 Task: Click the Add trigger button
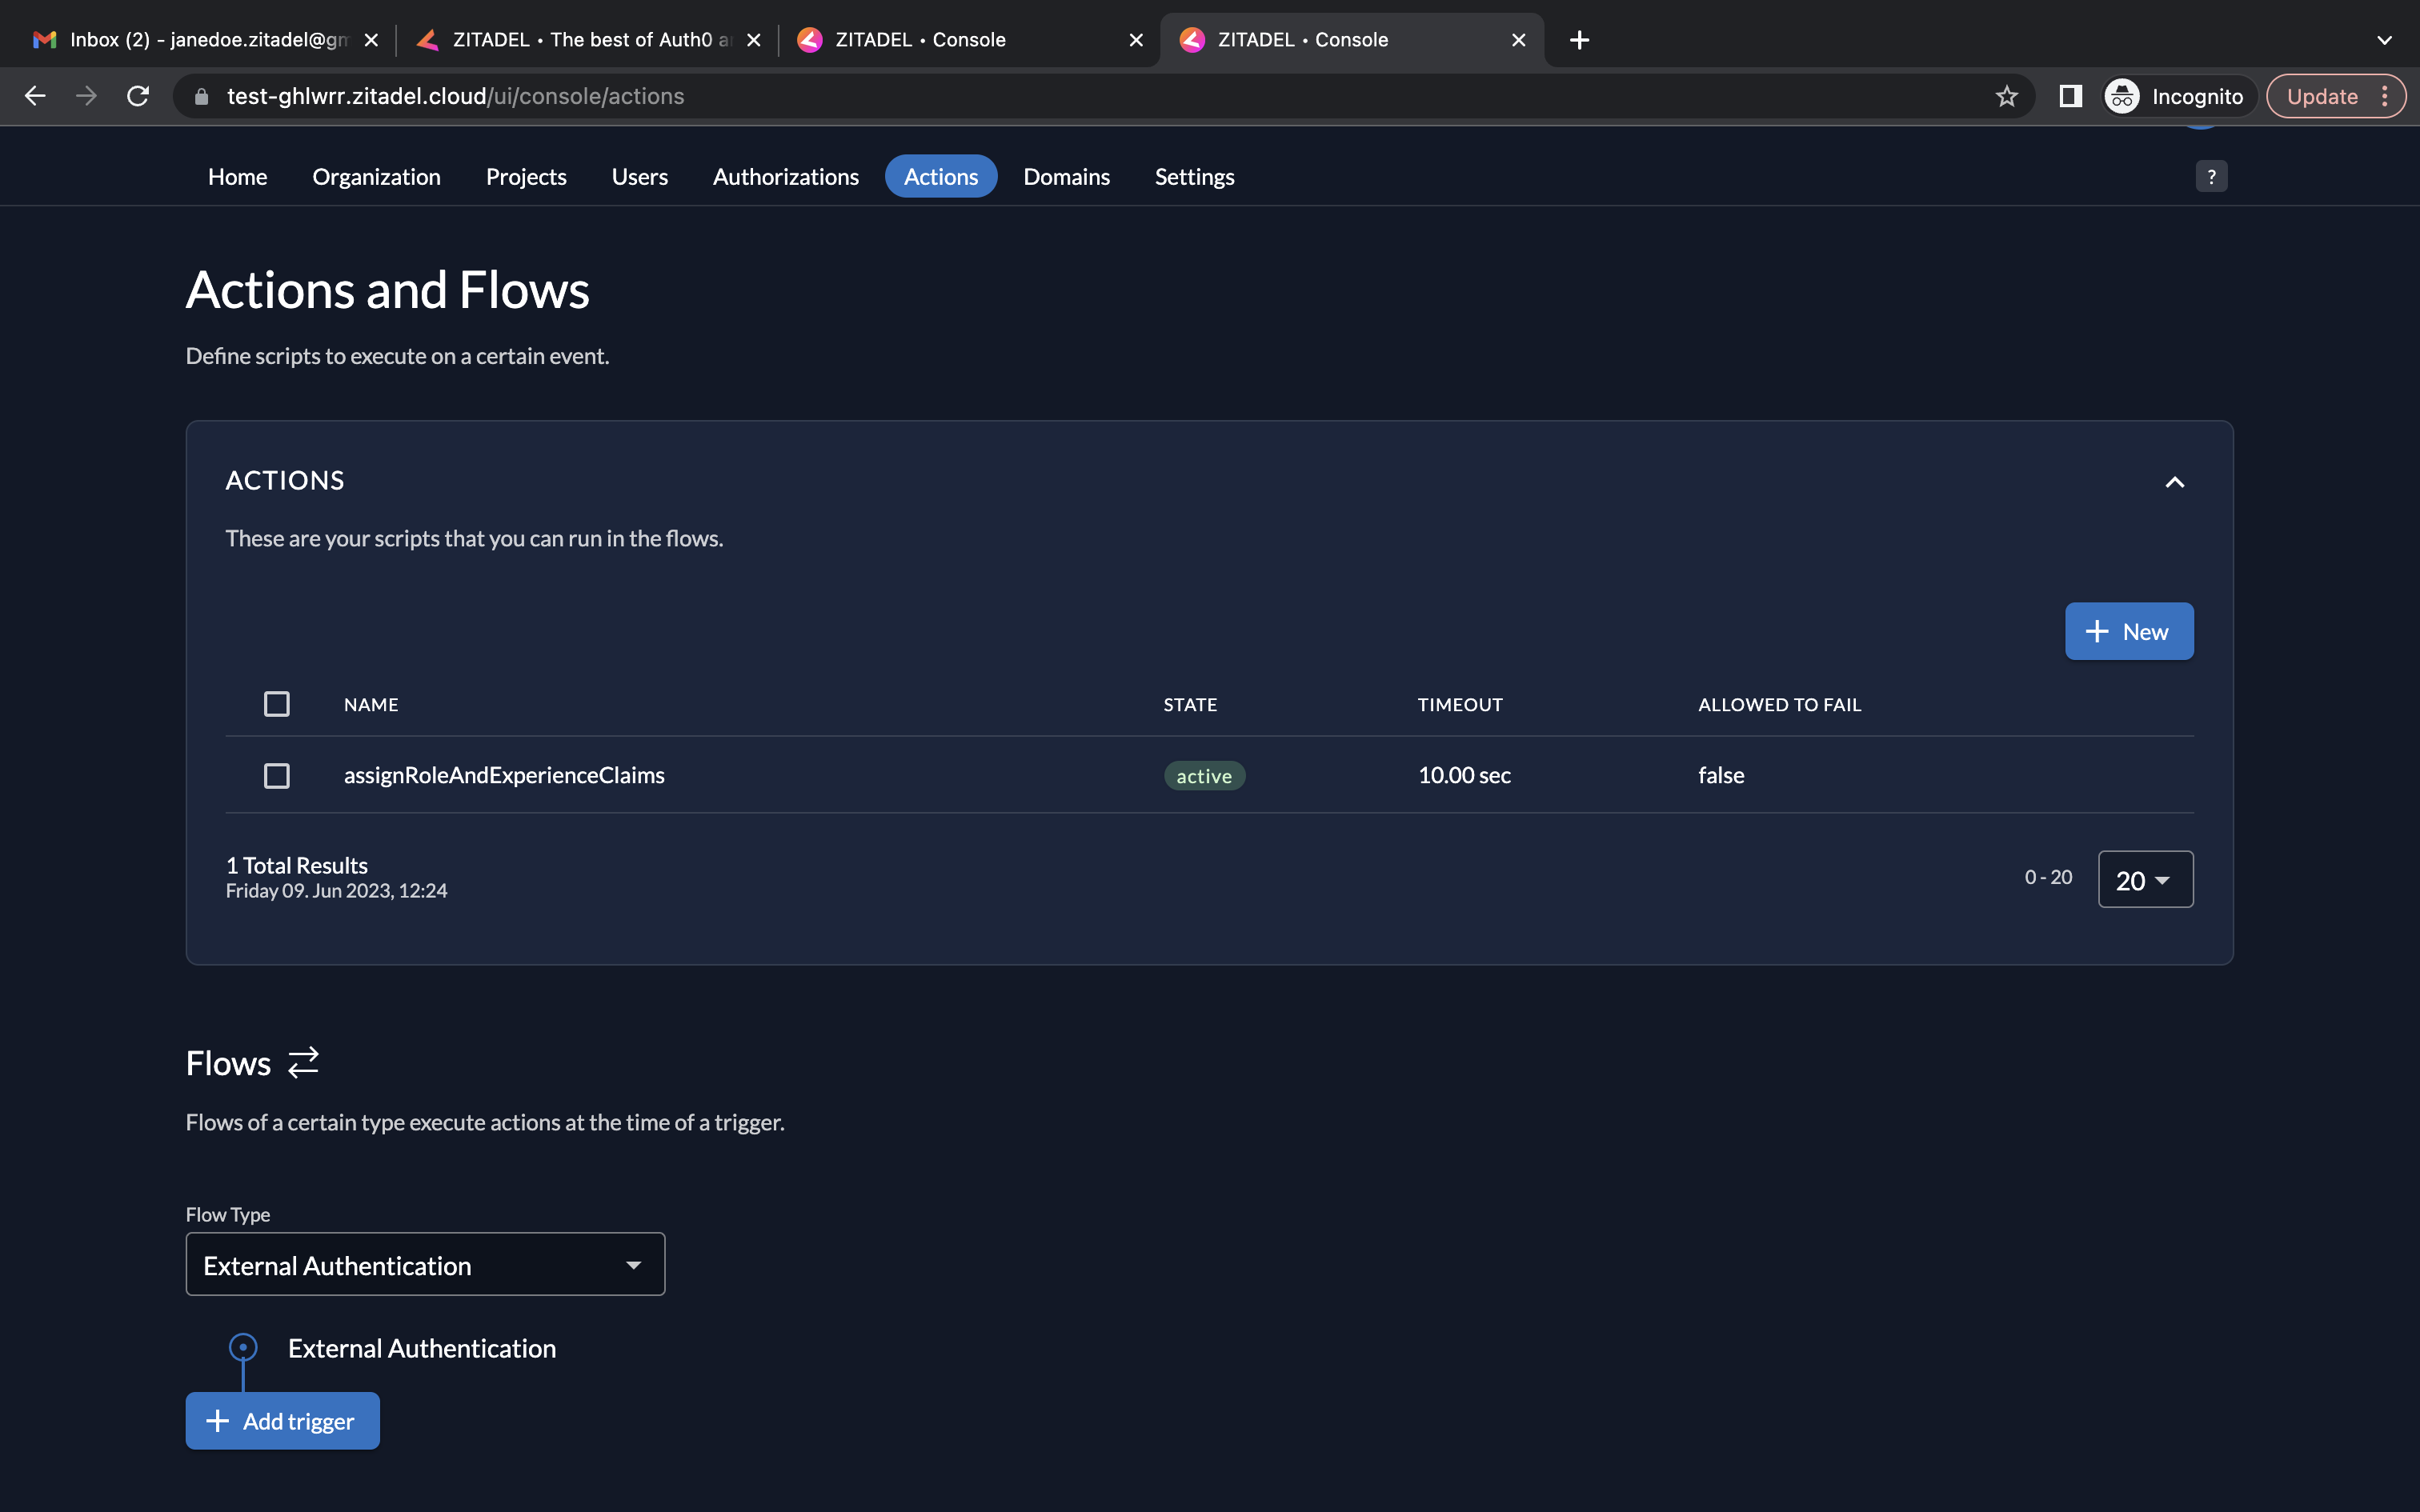(x=282, y=1421)
